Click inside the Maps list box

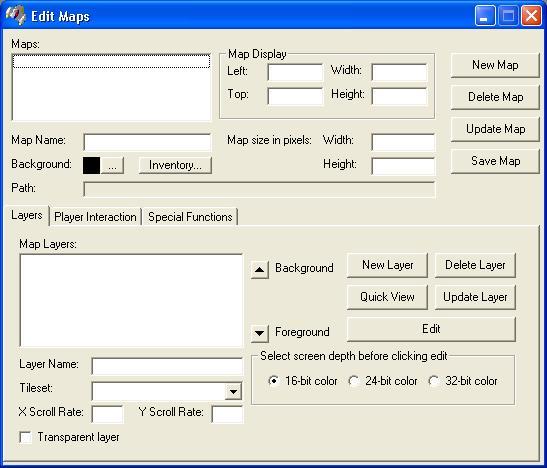tap(111, 87)
